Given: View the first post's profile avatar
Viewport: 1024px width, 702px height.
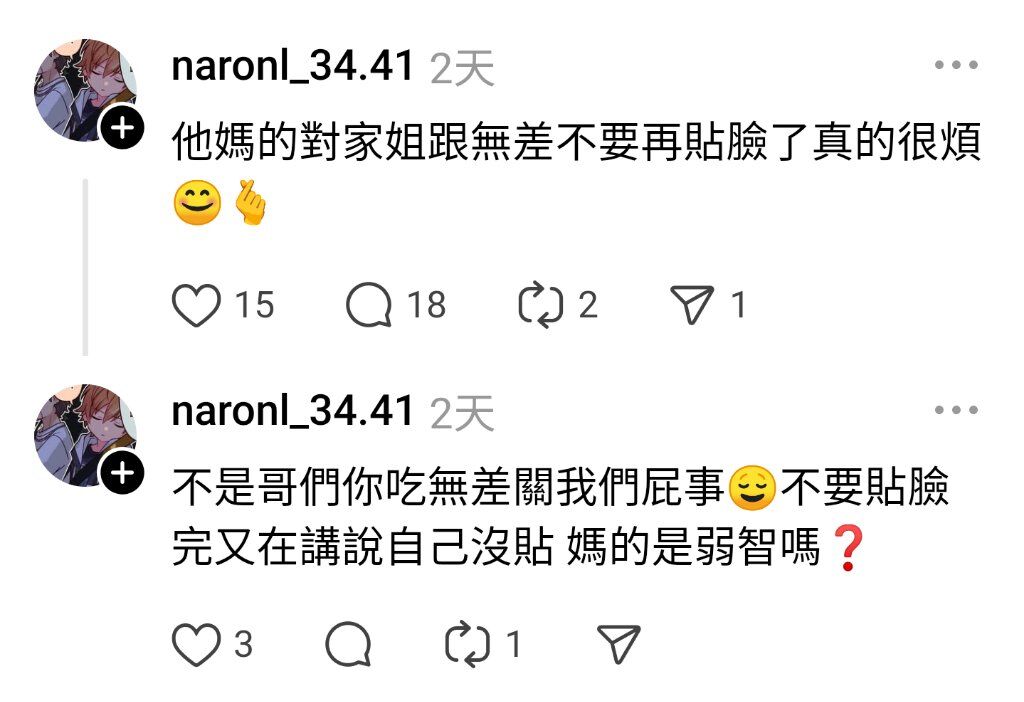Looking at the screenshot, I should tap(85, 90).
